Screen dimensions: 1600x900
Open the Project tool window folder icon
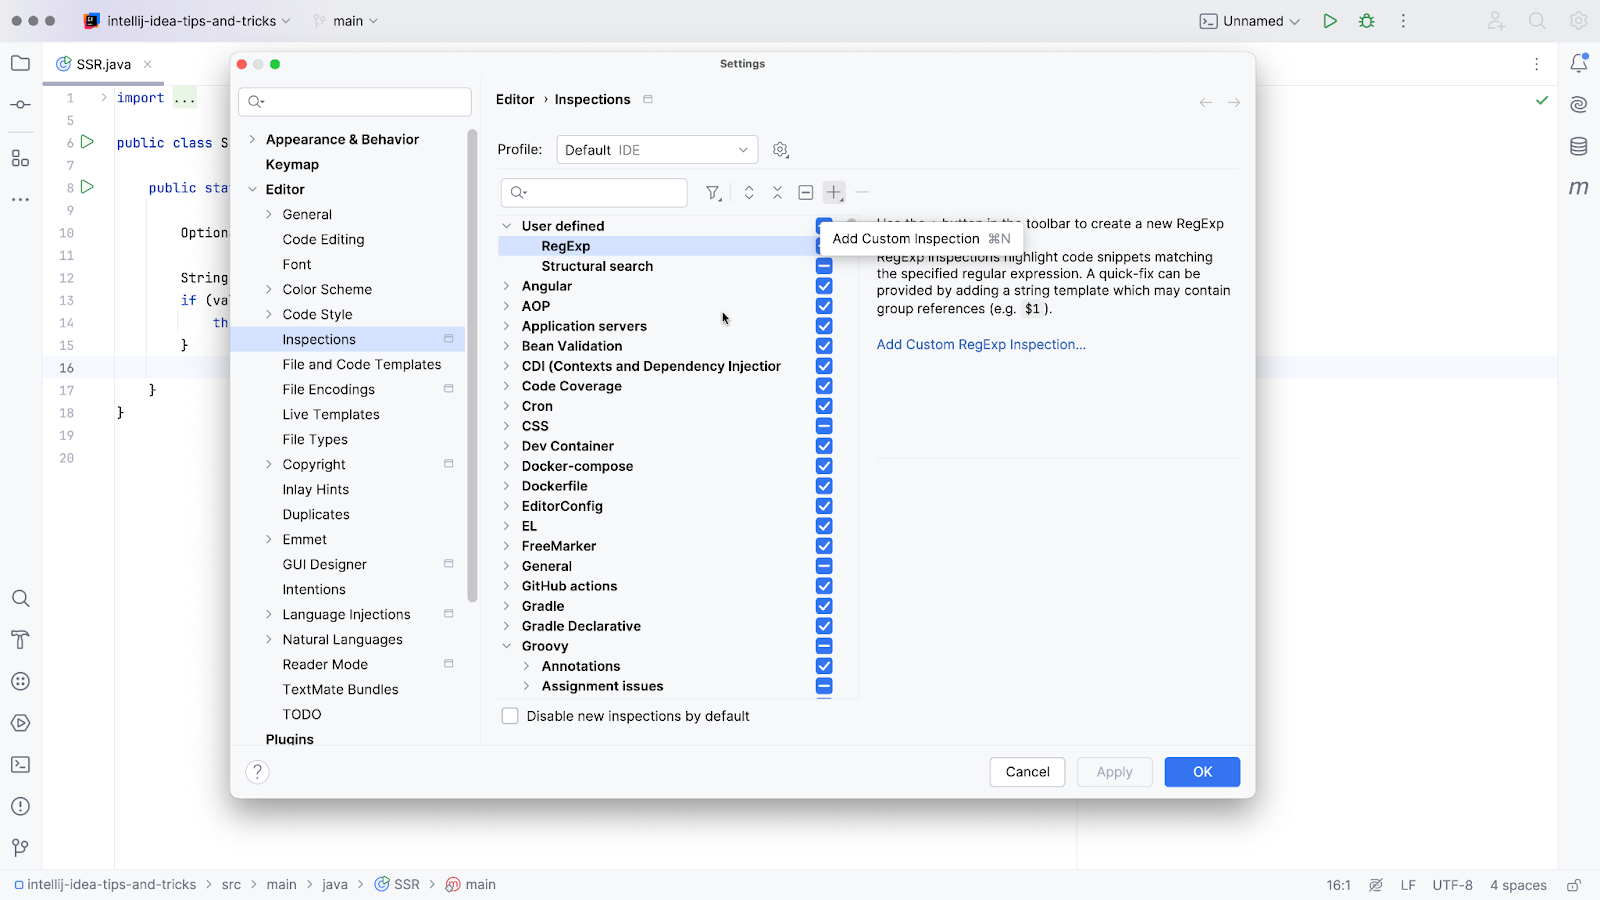20,63
